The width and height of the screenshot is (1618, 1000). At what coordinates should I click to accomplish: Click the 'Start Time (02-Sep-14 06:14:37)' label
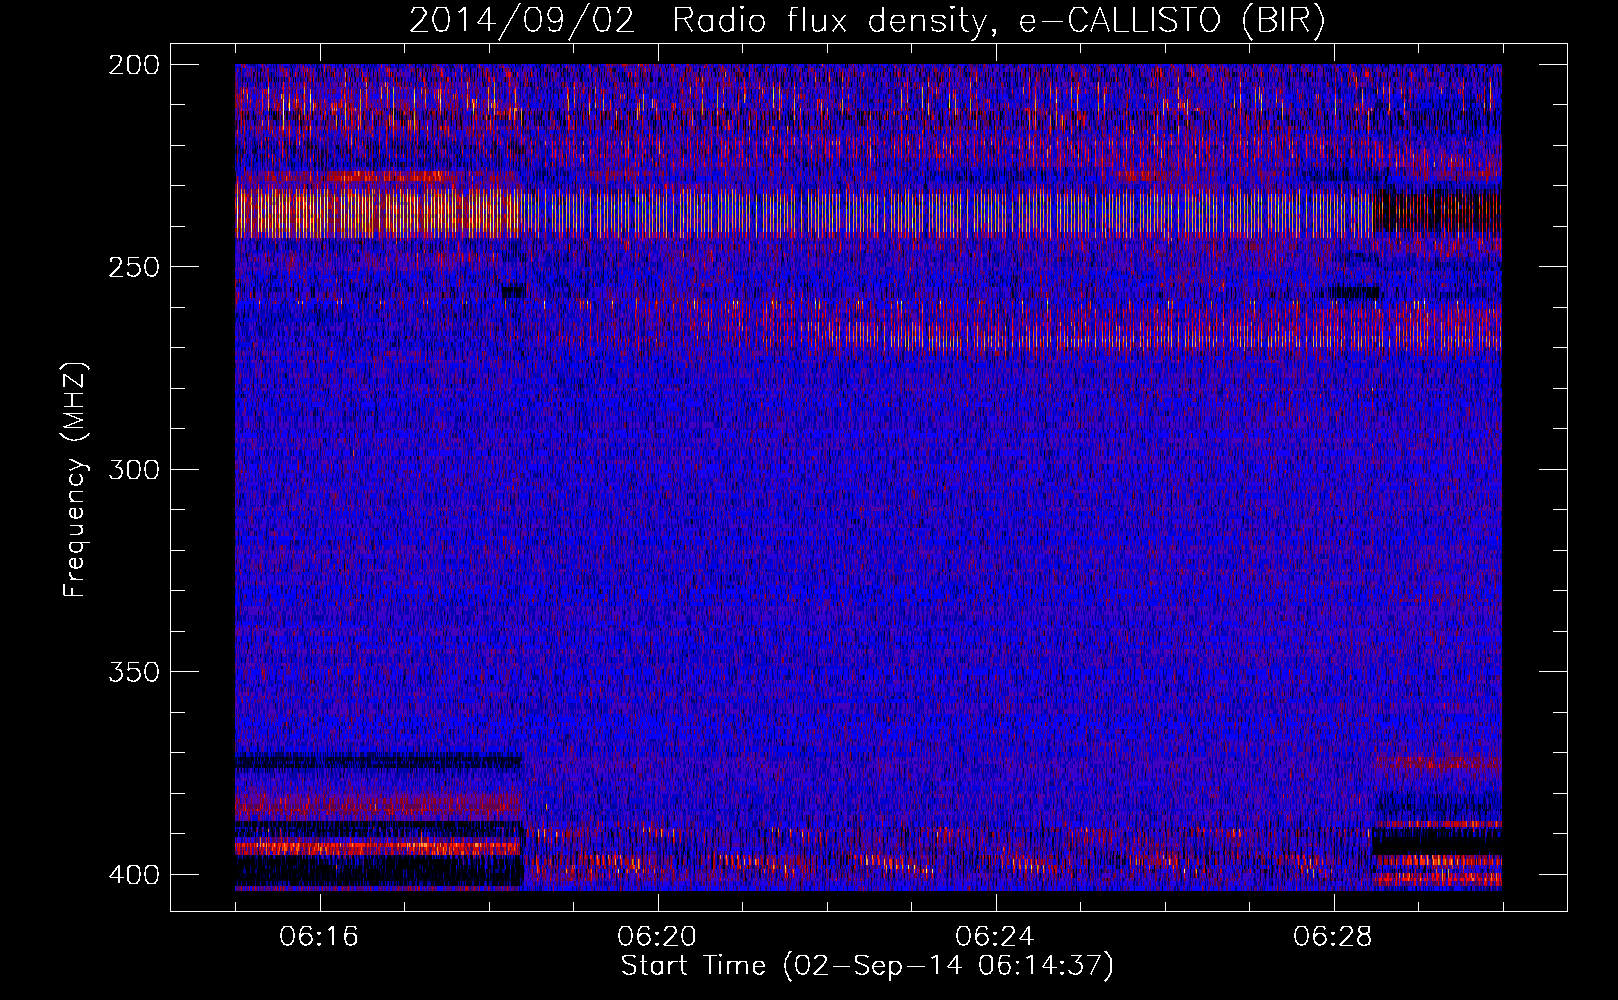click(x=867, y=966)
